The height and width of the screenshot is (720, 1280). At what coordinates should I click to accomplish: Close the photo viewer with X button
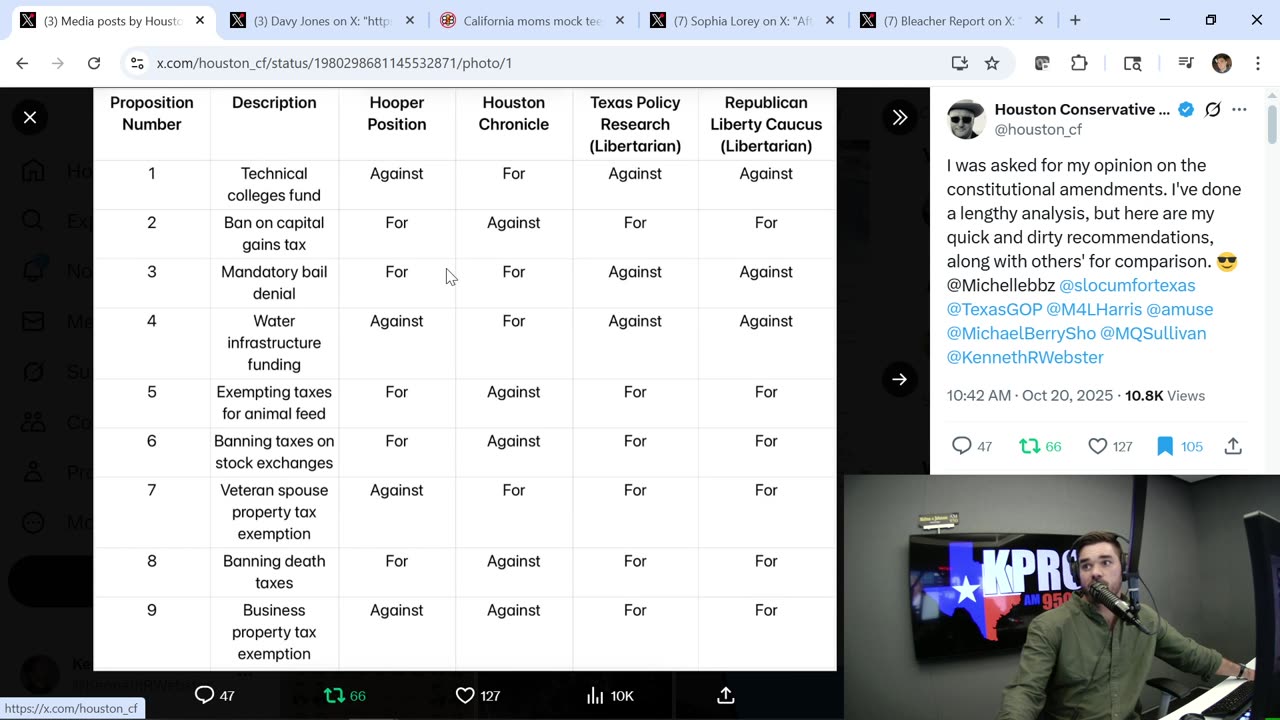pos(30,117)
